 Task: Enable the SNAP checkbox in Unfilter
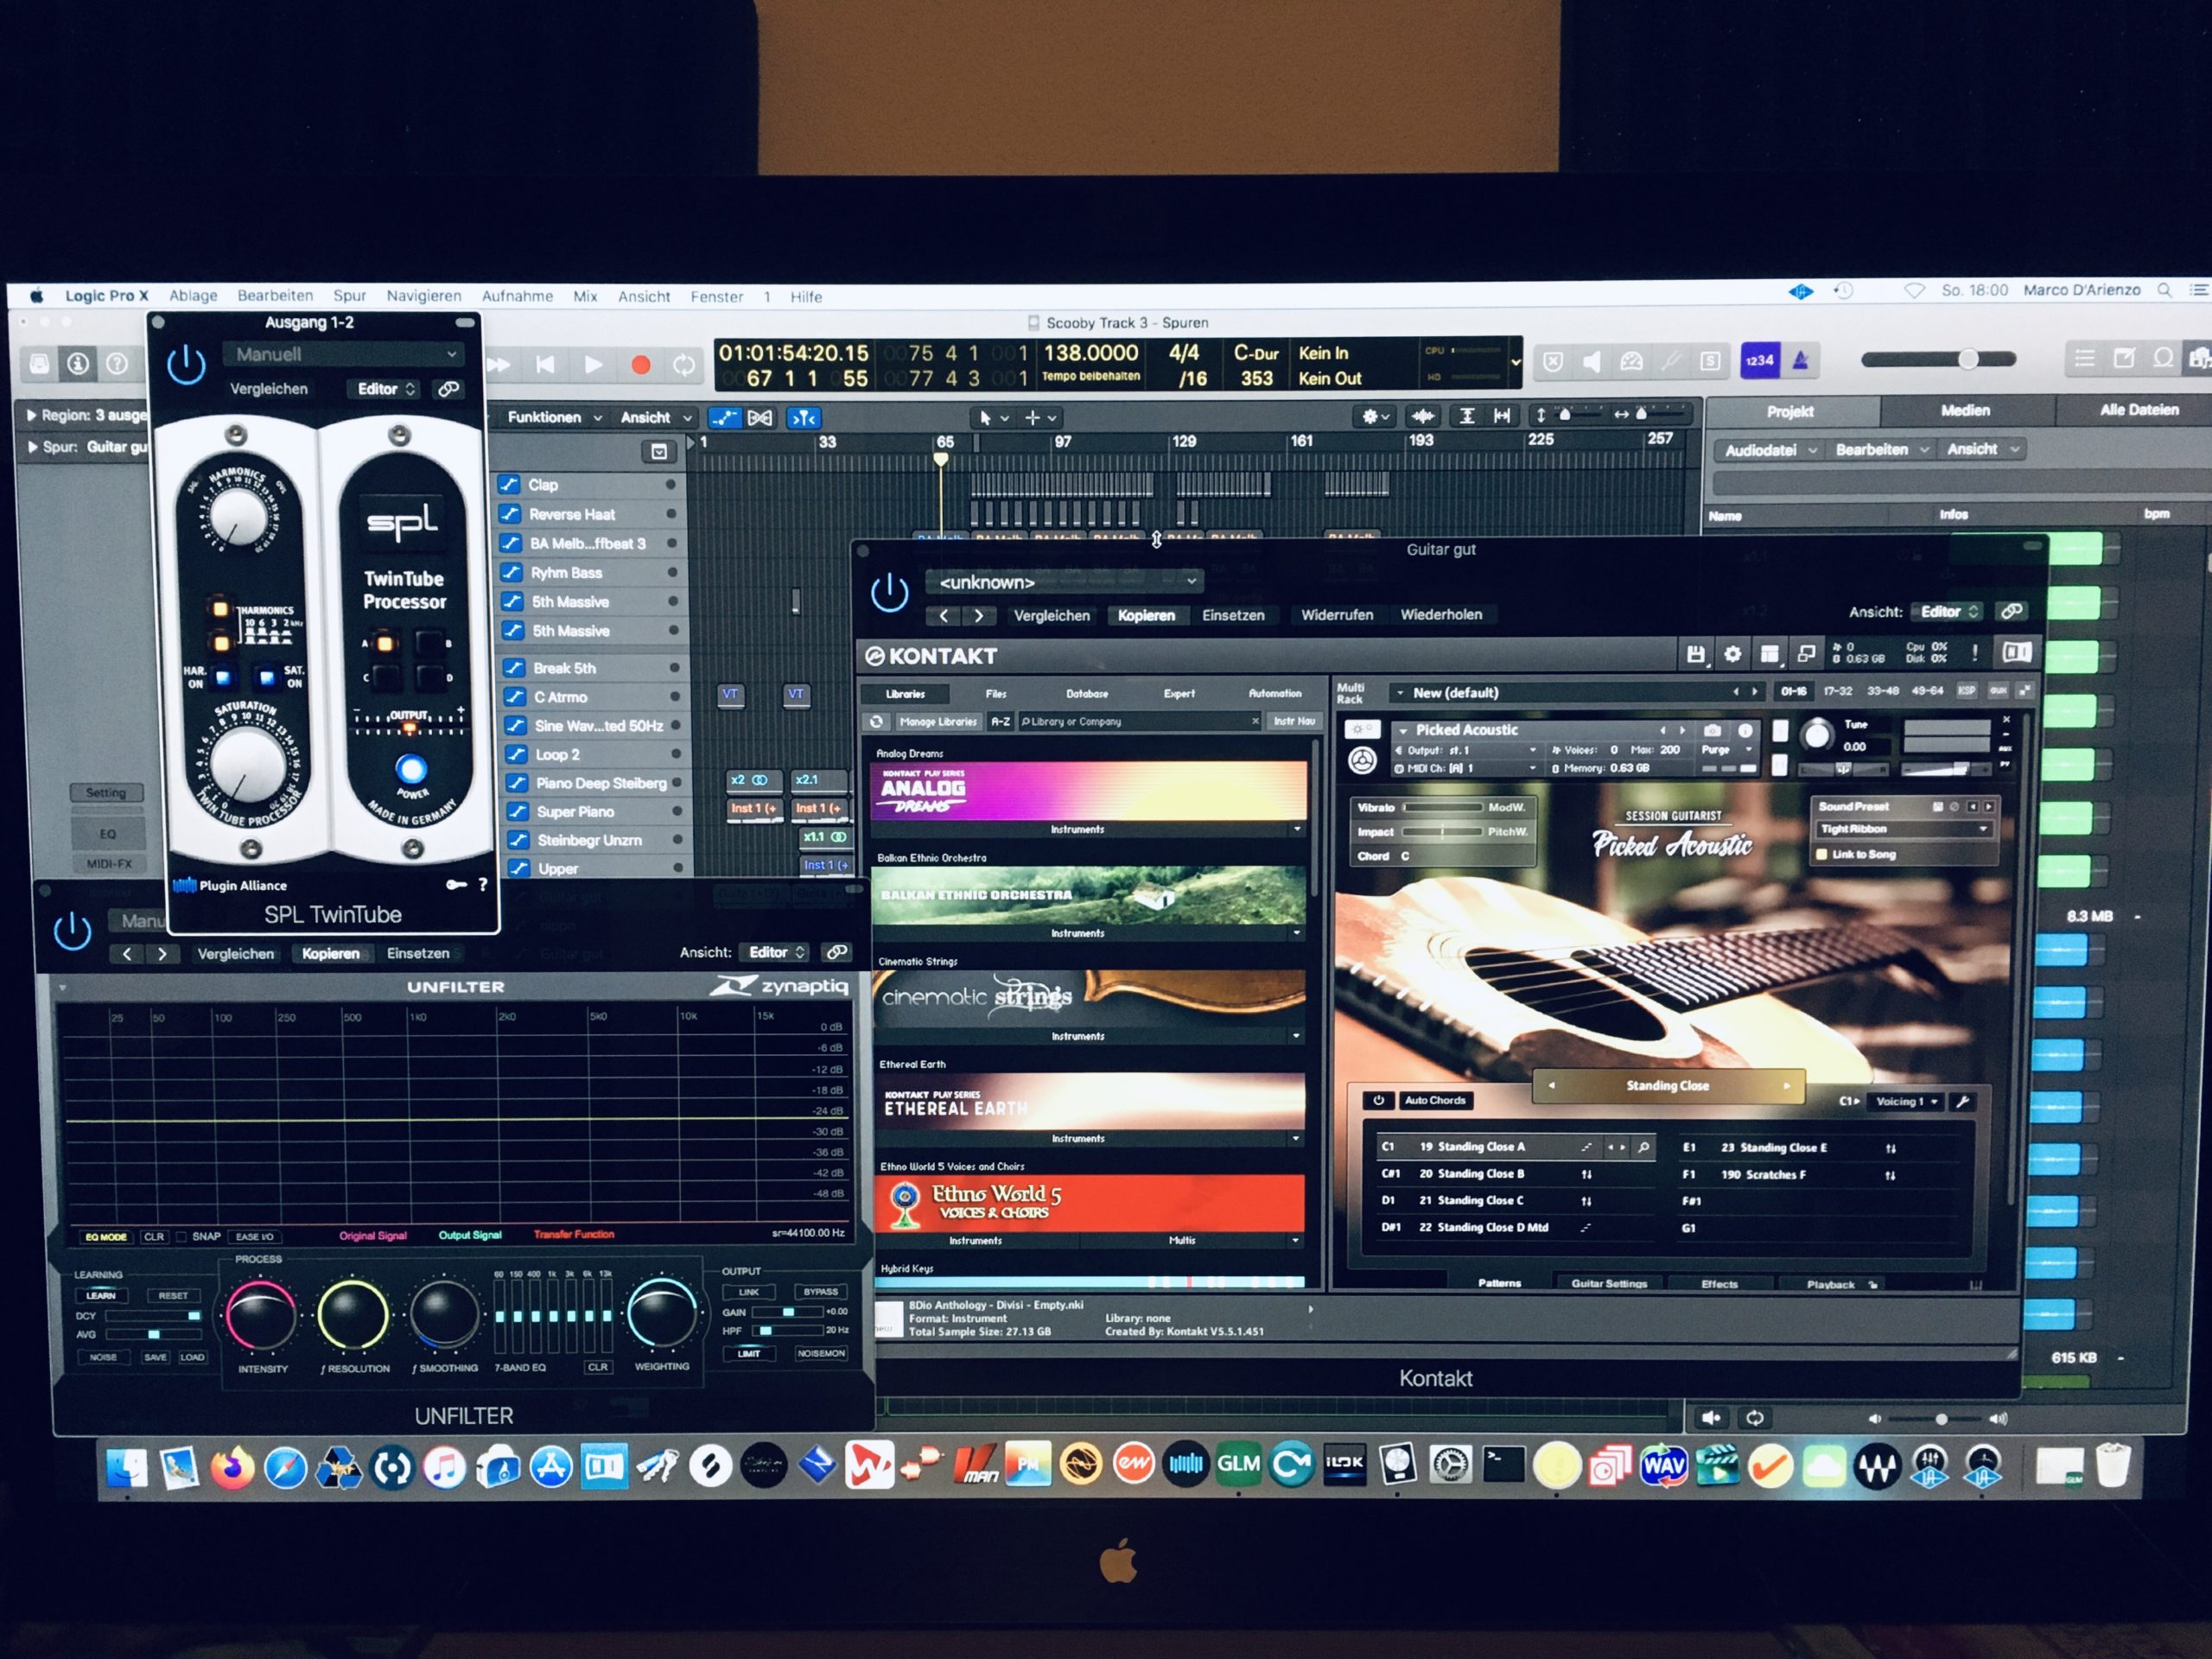click(181, 1237)
